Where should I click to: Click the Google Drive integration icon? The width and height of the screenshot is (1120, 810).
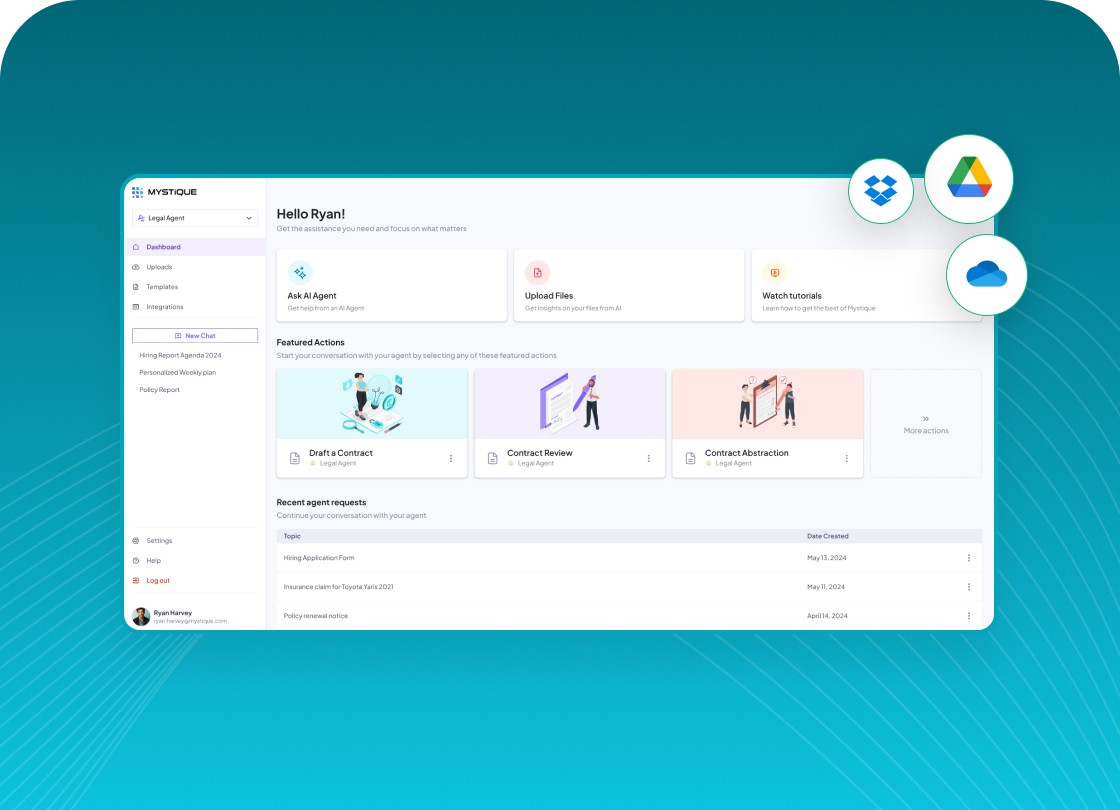pos(969,179)
